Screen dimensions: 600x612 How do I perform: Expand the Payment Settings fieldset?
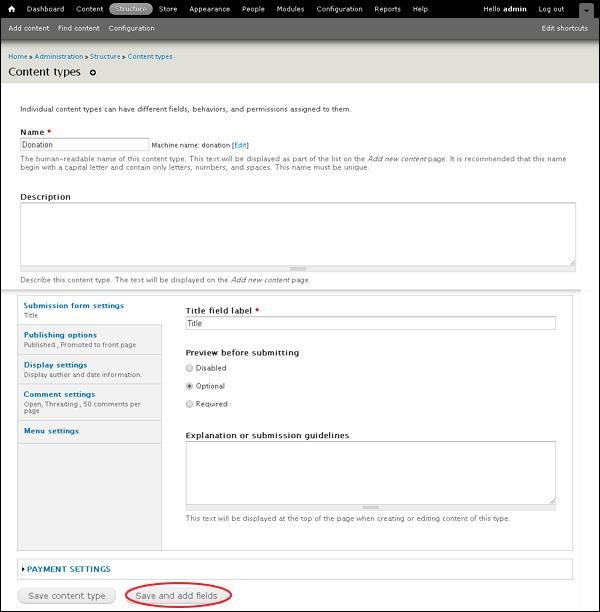point(68,569)
